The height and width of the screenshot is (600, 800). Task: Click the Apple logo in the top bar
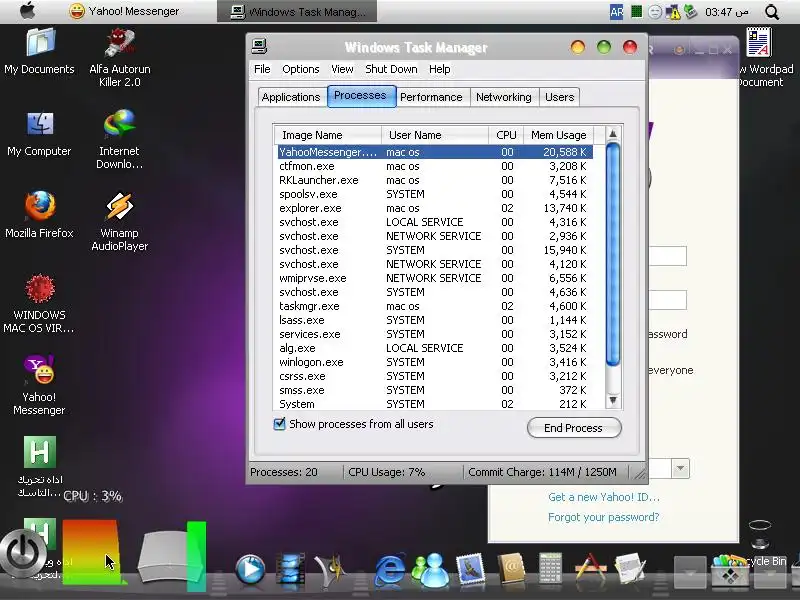tap(28, 11)
